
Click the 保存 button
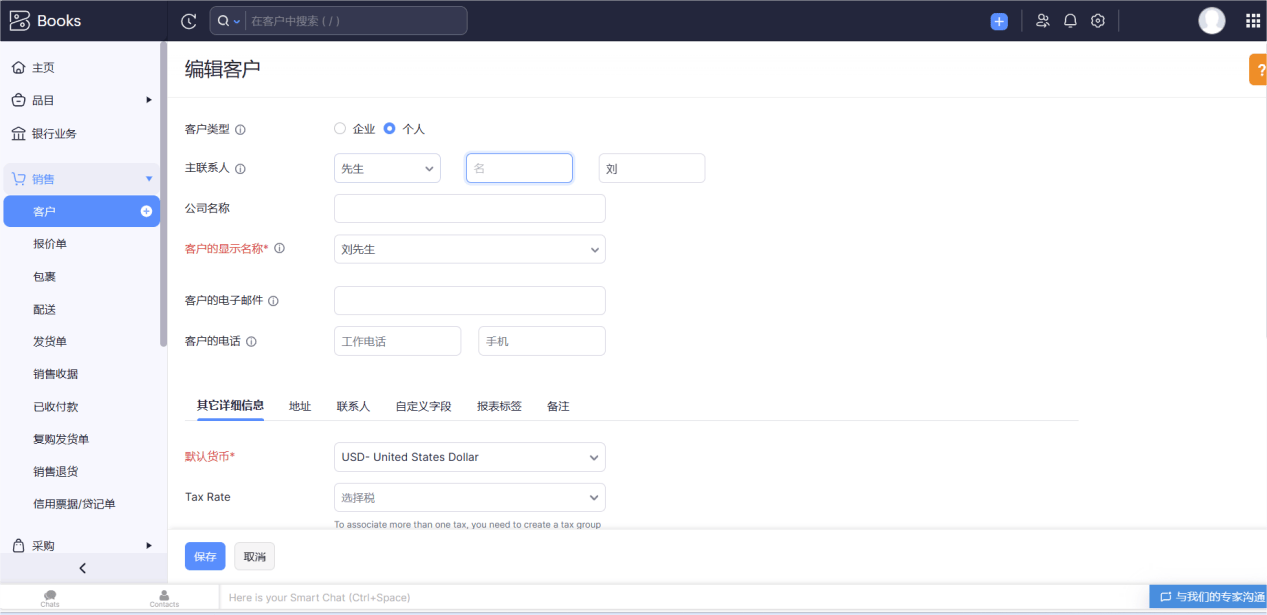[x=205, y=556]
